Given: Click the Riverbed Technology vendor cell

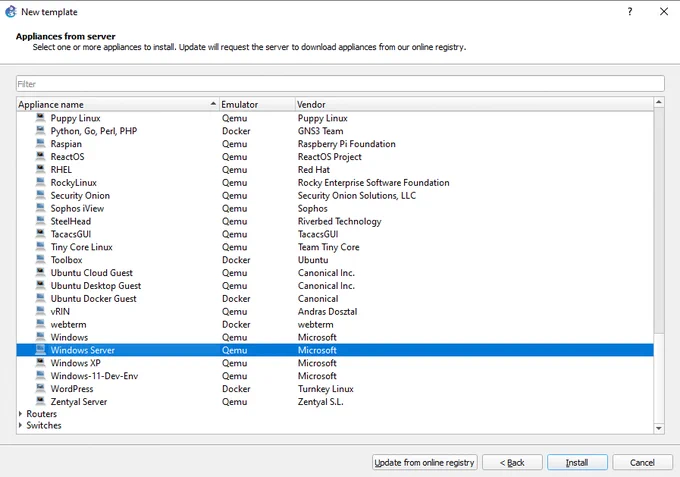Looking at the screenshot, I should (340, 221).
